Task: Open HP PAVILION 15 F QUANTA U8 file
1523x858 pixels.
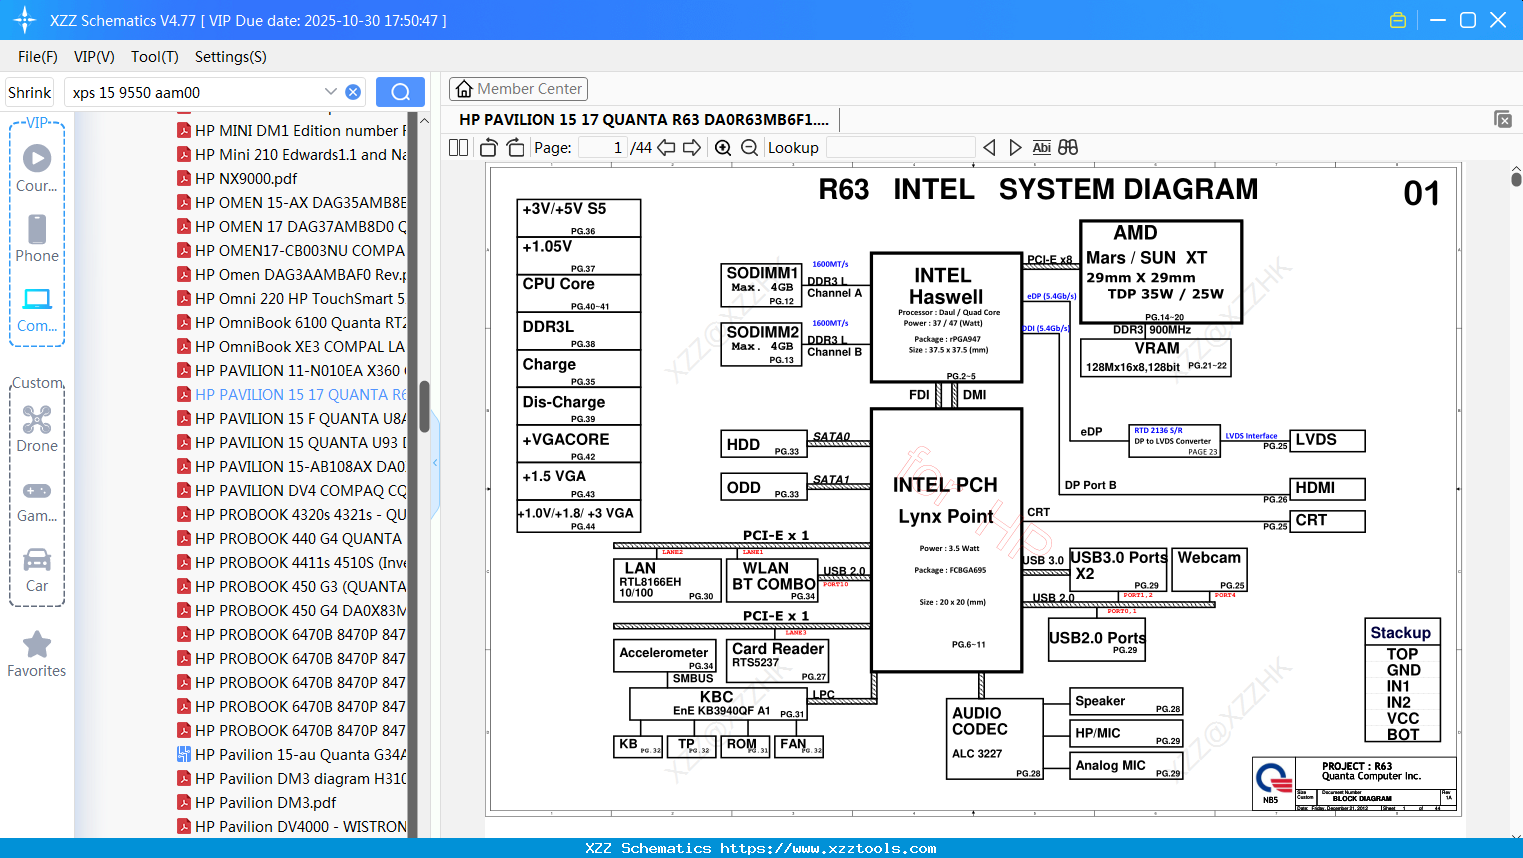Action: tap(292, 418)
